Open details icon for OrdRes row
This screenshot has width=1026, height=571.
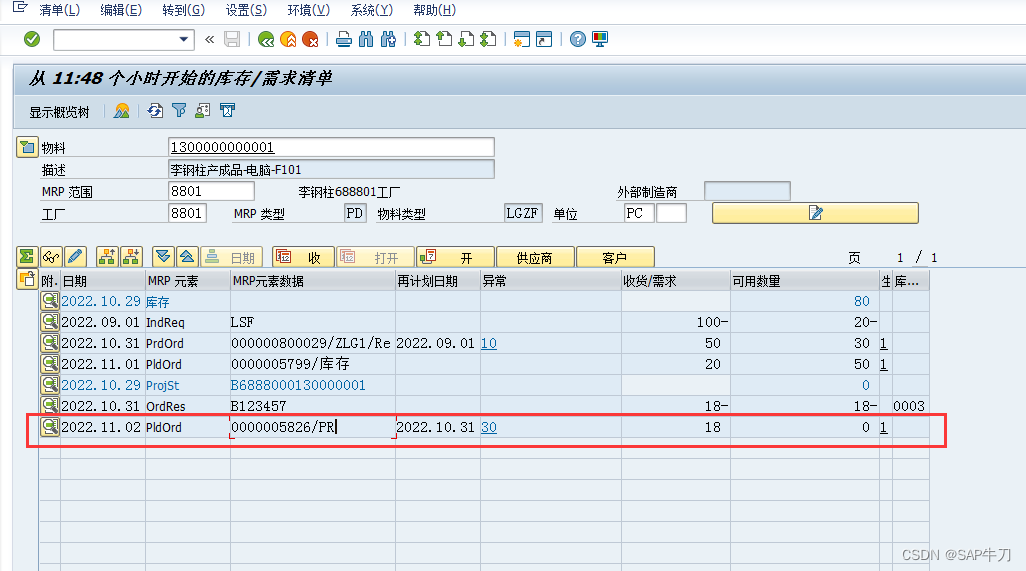point(50,406)
